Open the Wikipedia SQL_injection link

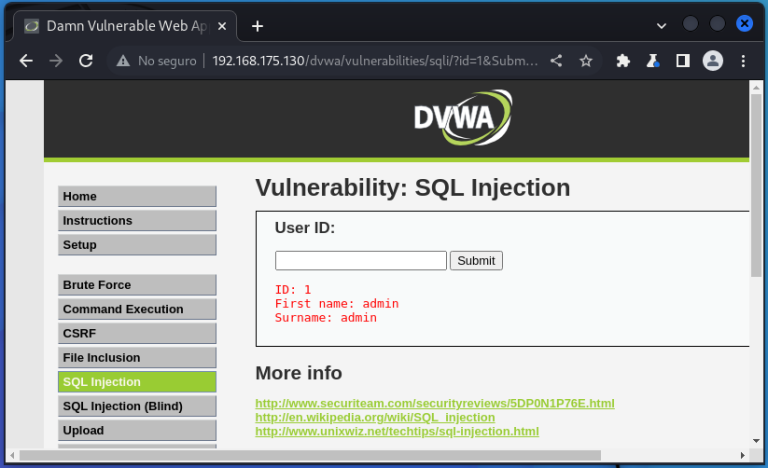click(x=375, y=417)
